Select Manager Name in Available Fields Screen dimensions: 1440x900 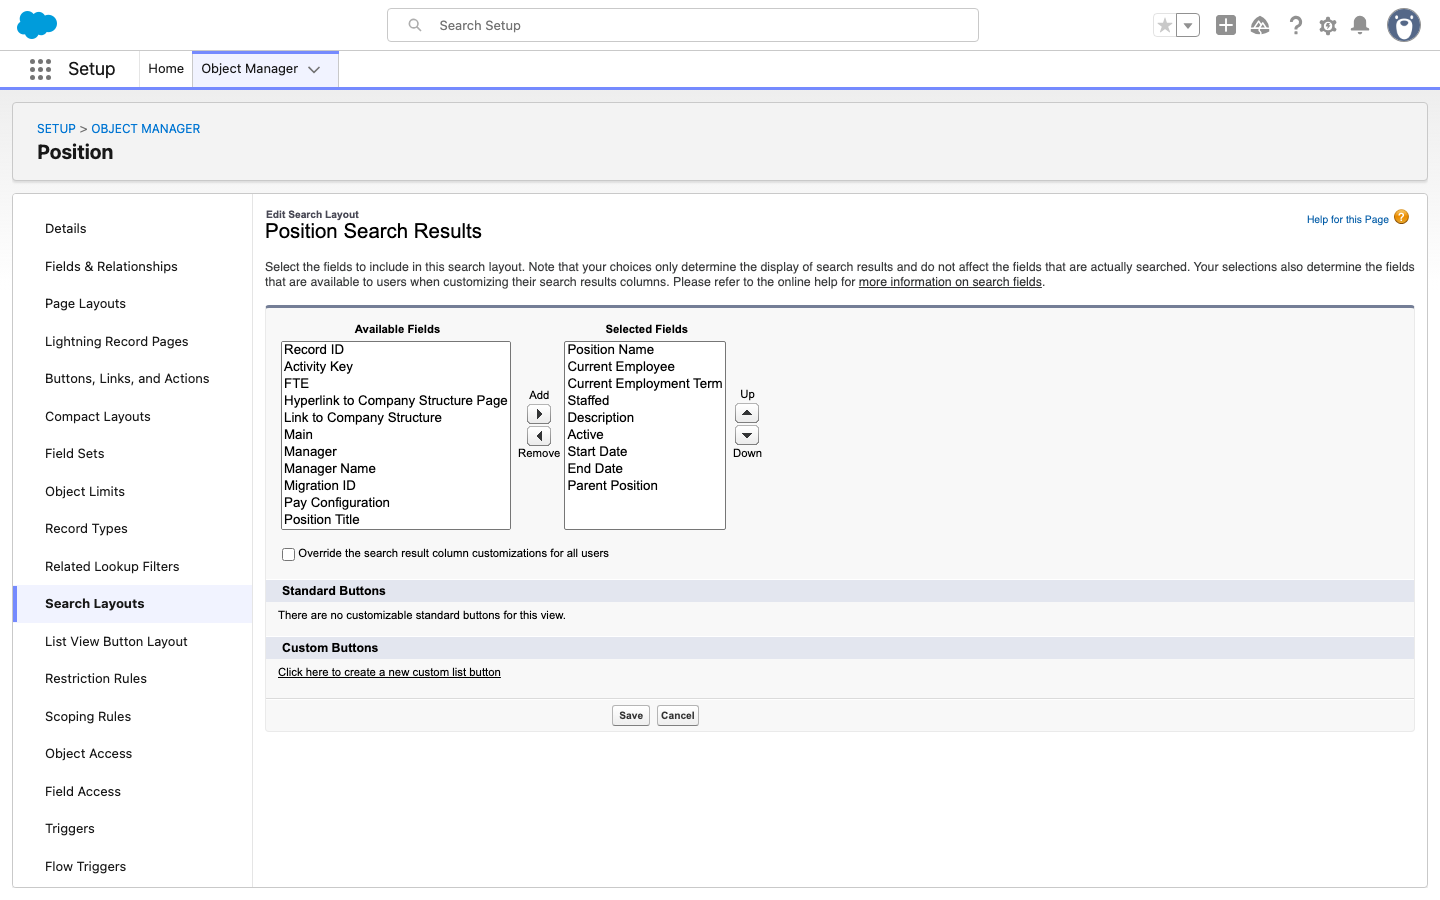(x=396, y=469)
